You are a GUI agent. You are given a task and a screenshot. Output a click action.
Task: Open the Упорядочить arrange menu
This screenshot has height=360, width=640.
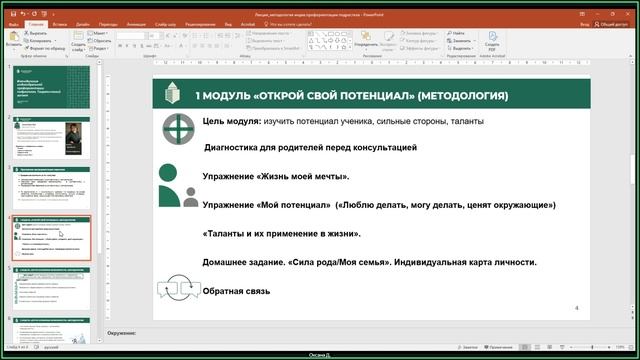[366, 40]
